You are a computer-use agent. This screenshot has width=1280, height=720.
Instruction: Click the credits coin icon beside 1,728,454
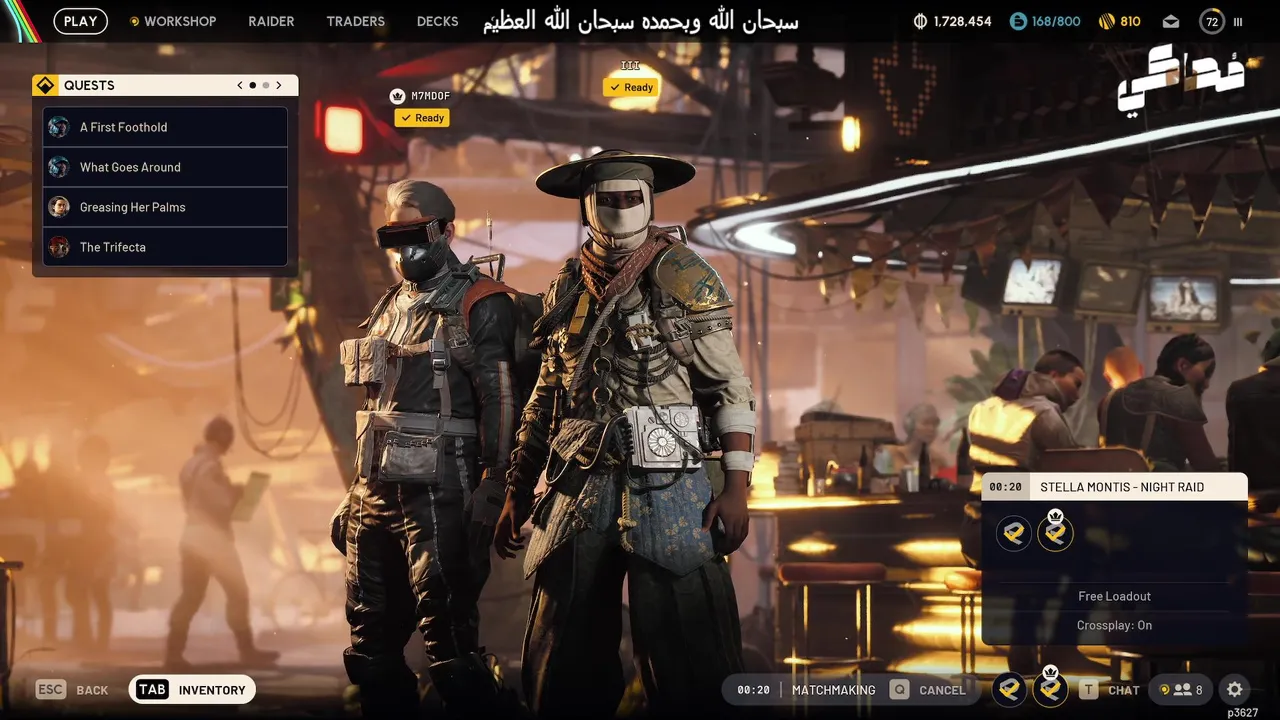coord(920,21)
